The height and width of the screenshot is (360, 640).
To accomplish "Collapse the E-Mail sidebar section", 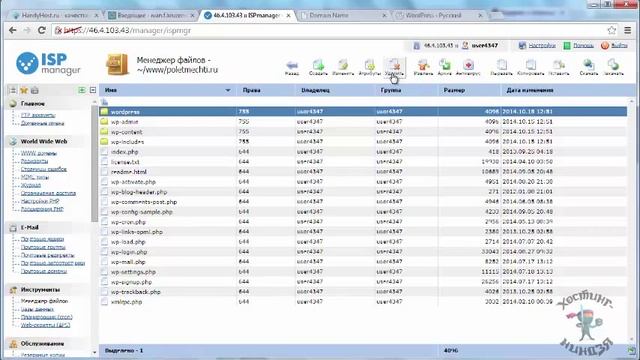I will tap(29, 227).
